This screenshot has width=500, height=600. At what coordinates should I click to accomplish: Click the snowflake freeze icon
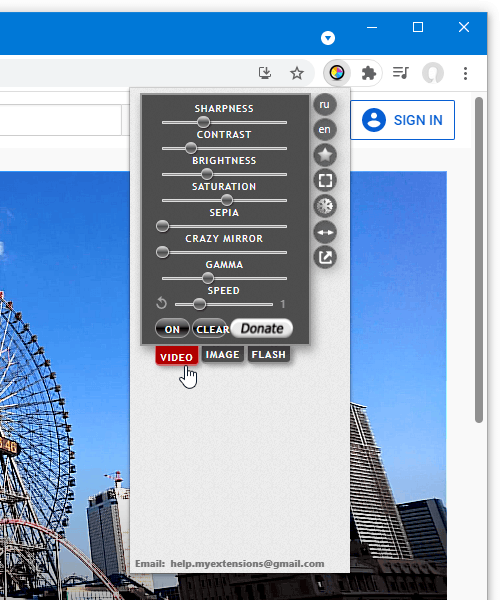coord(325,206)
